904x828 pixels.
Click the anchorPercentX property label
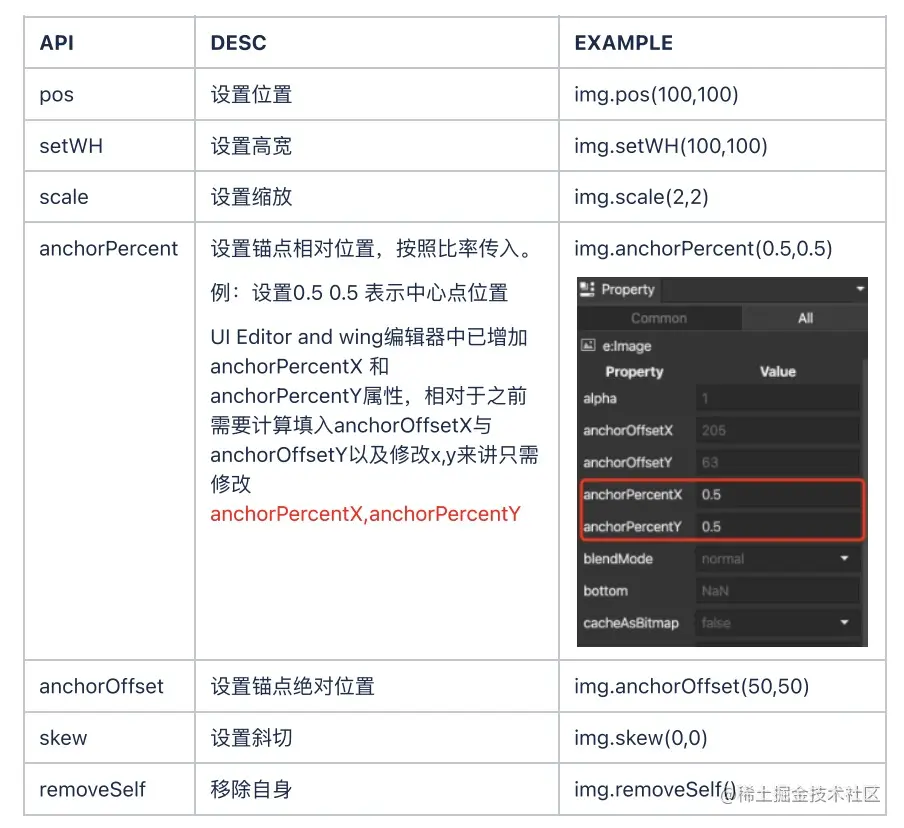coord(632,494)
